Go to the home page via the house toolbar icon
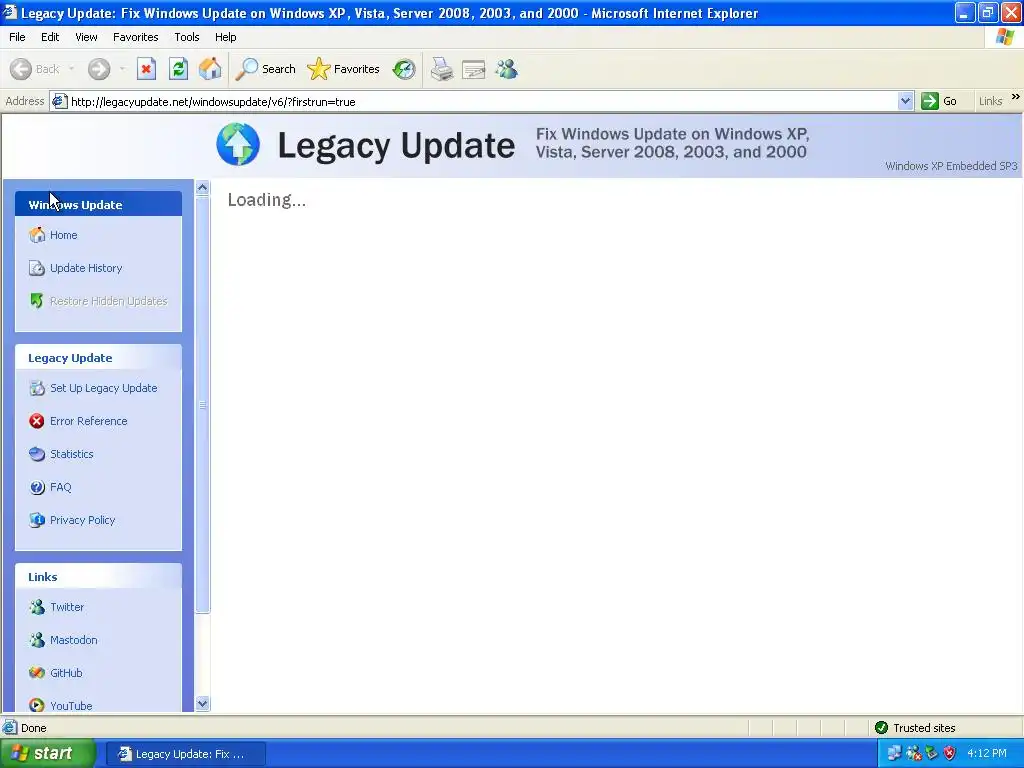The width and height of the screenshot is (1024, 768). click(210, 69)
